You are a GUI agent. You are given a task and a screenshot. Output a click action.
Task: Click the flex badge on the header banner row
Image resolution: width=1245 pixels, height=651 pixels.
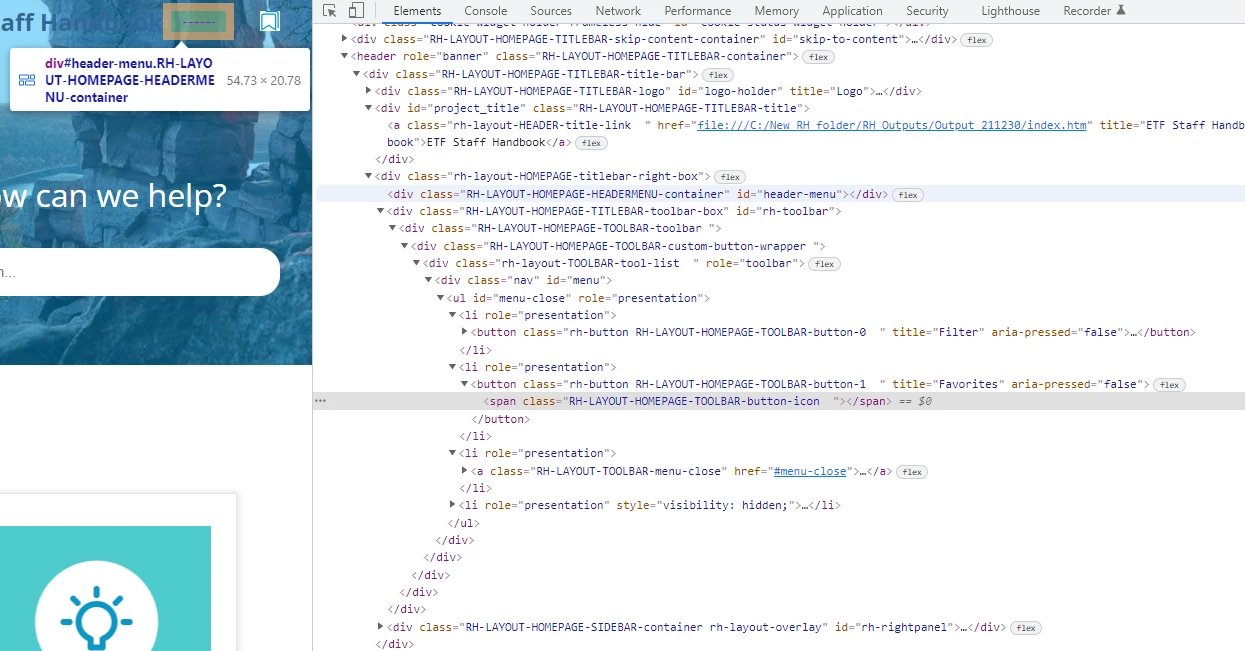tap(819, 57)
